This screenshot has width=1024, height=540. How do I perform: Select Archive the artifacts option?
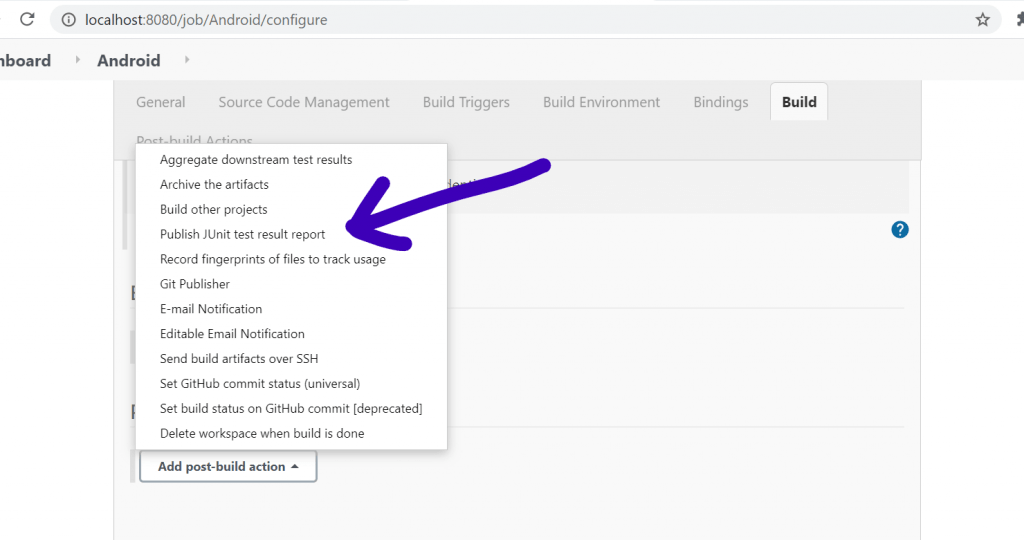click(x=214, y=184)
